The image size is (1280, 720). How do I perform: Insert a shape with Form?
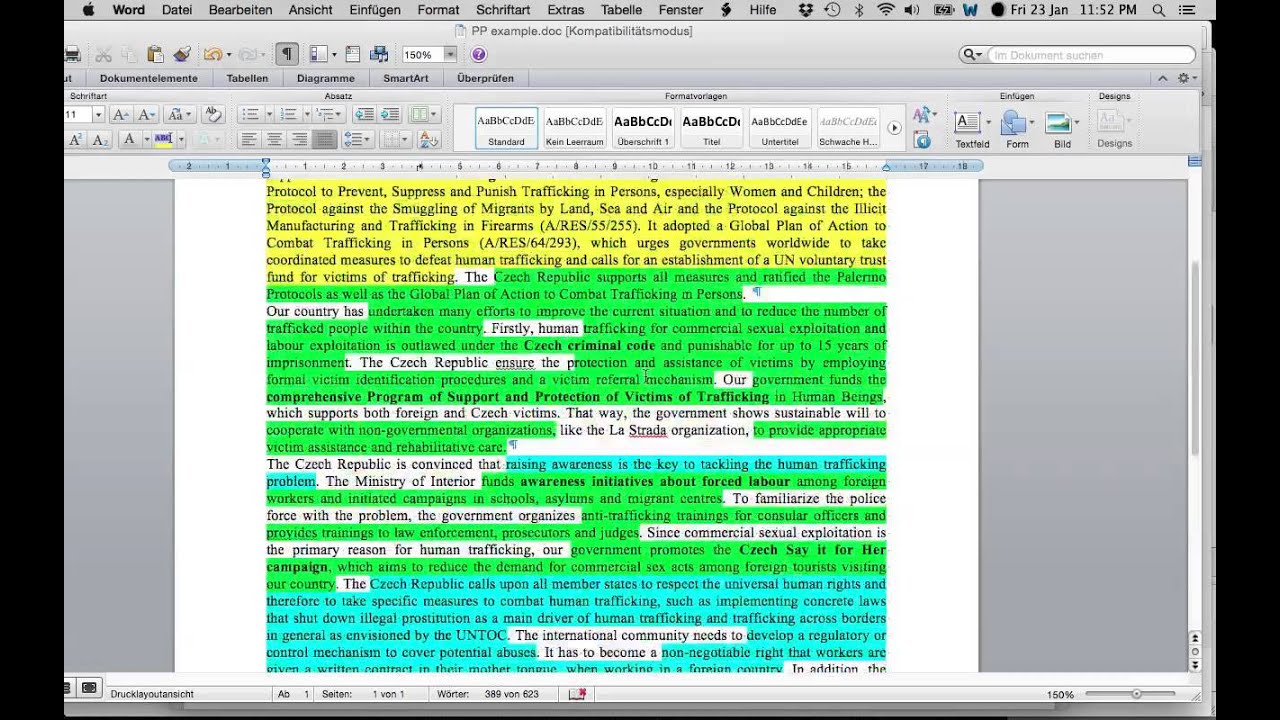click(1017, 129)
